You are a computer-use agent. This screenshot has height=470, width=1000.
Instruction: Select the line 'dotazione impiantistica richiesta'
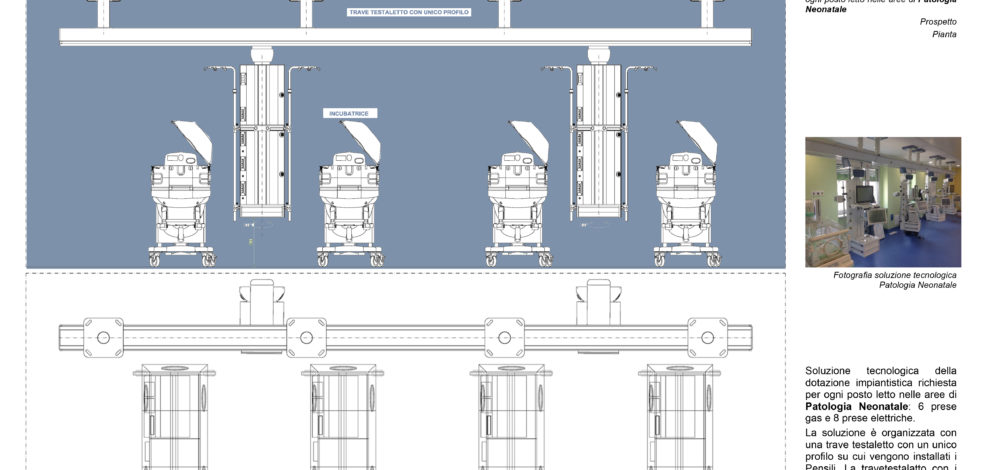point(881,383)
